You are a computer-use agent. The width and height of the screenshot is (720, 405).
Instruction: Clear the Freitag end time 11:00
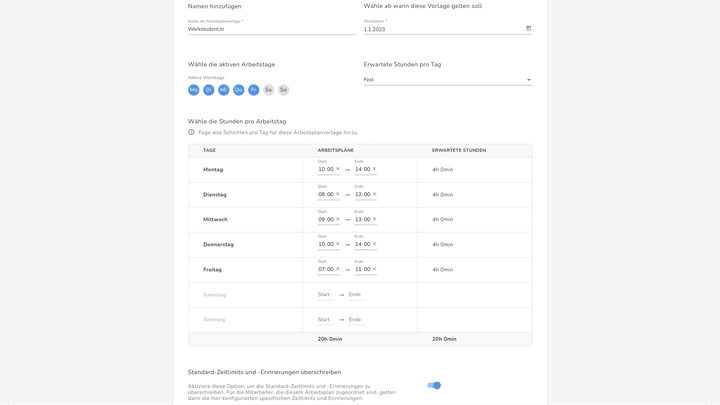pos(374,269)
